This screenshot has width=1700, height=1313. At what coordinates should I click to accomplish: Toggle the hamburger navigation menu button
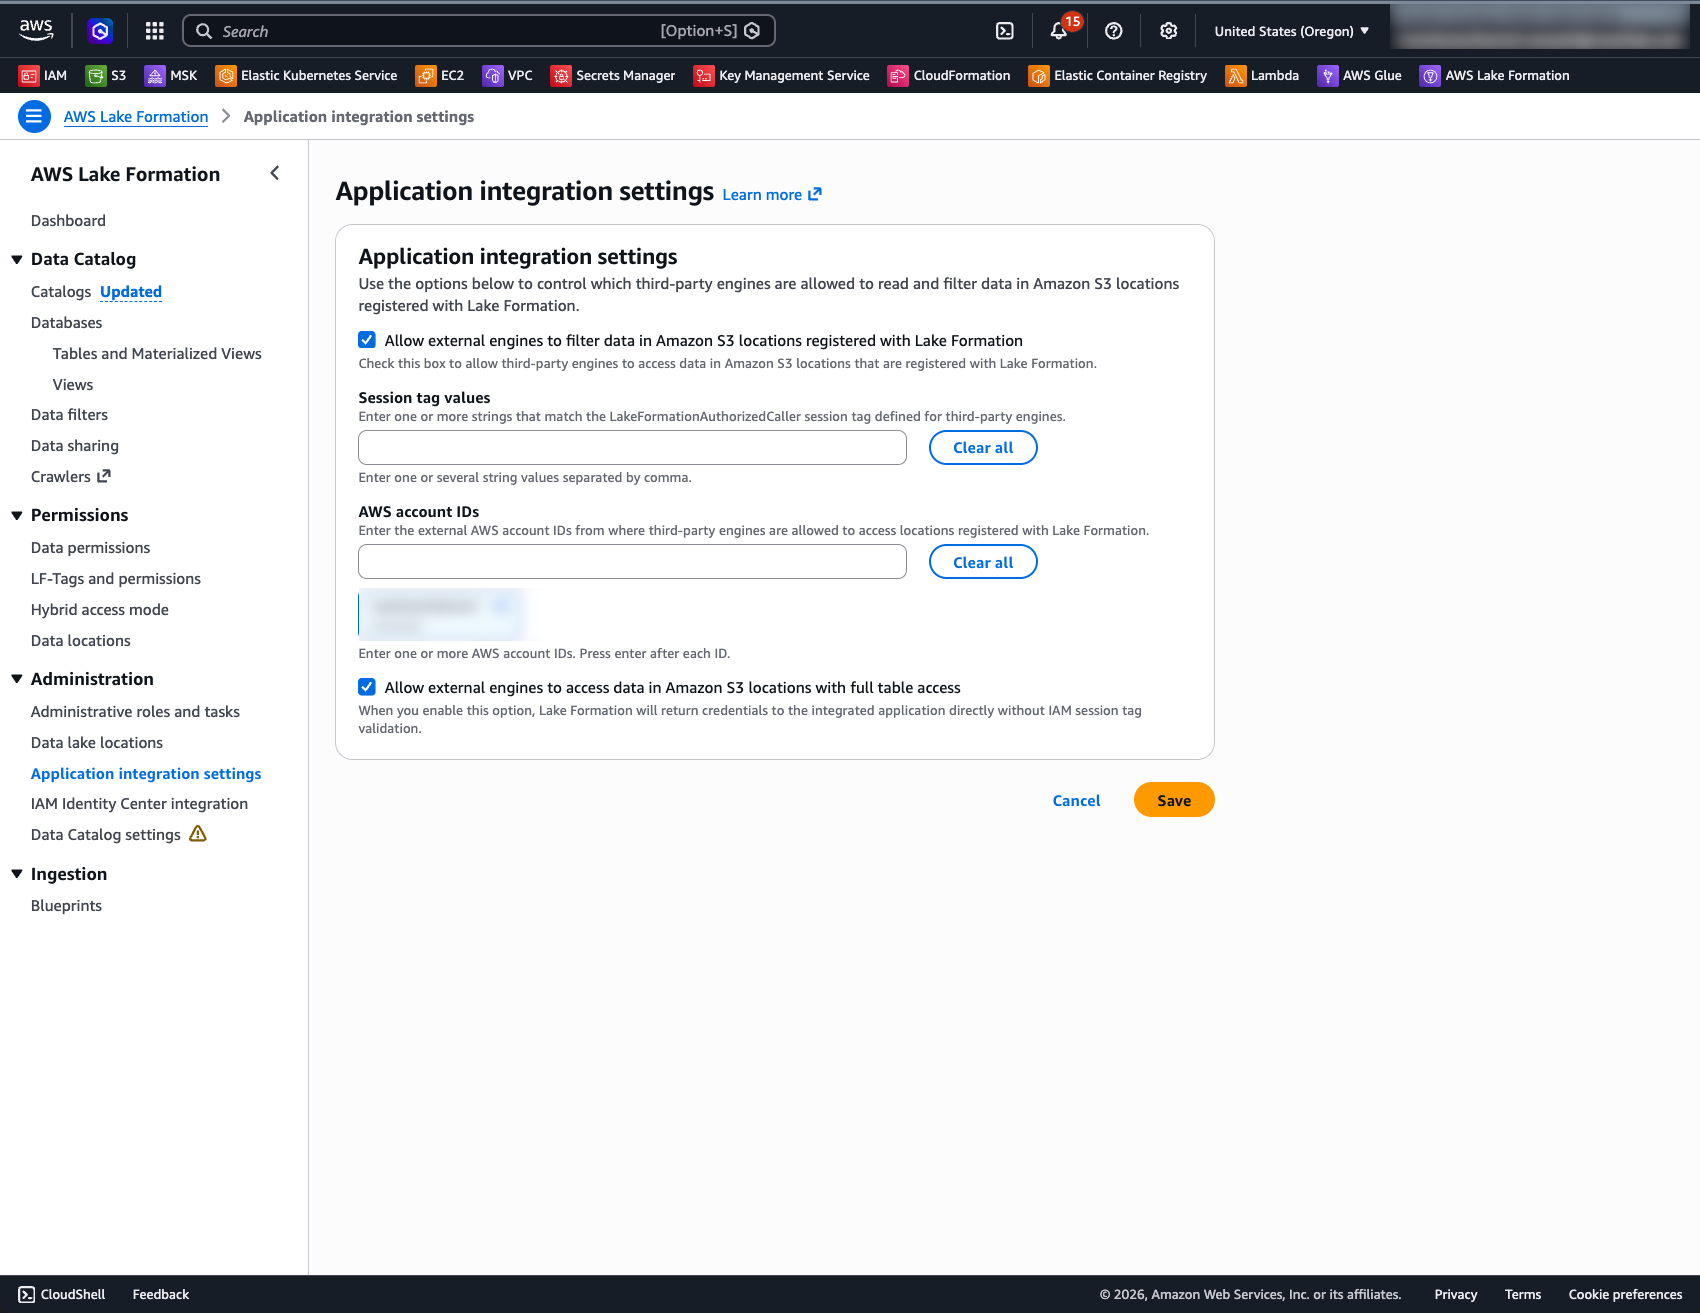34,116
